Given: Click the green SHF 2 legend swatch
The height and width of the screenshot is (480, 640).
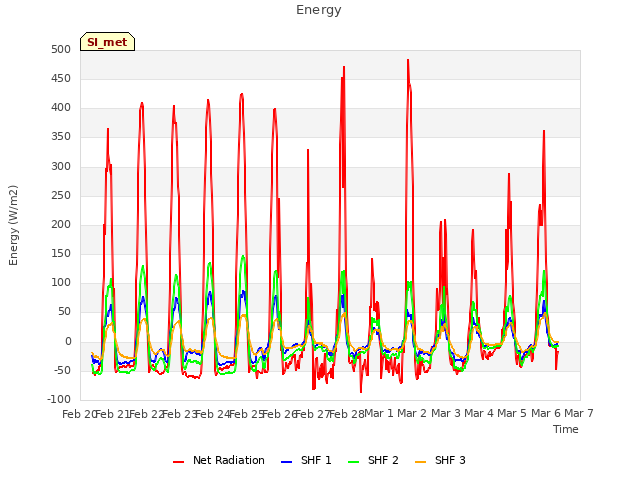Looking at the screenshot, I should tap(353, 462).
